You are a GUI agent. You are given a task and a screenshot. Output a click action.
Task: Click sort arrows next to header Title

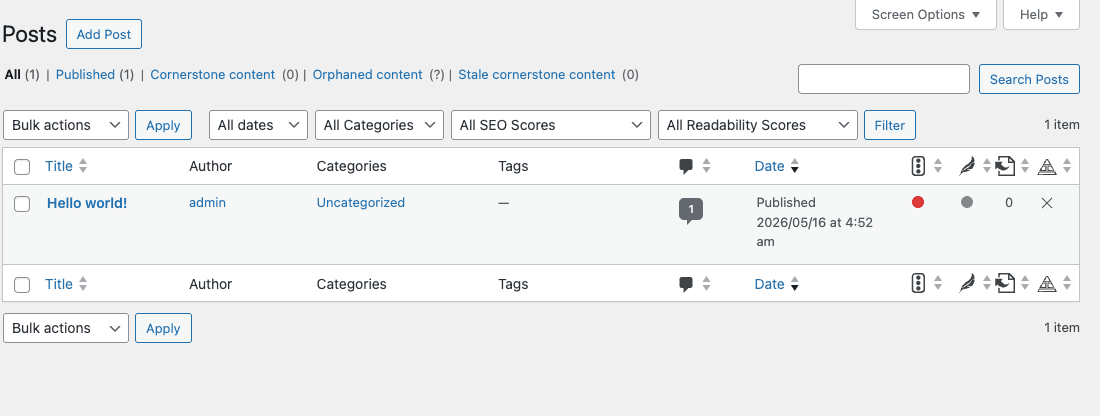tap(83, 166)
